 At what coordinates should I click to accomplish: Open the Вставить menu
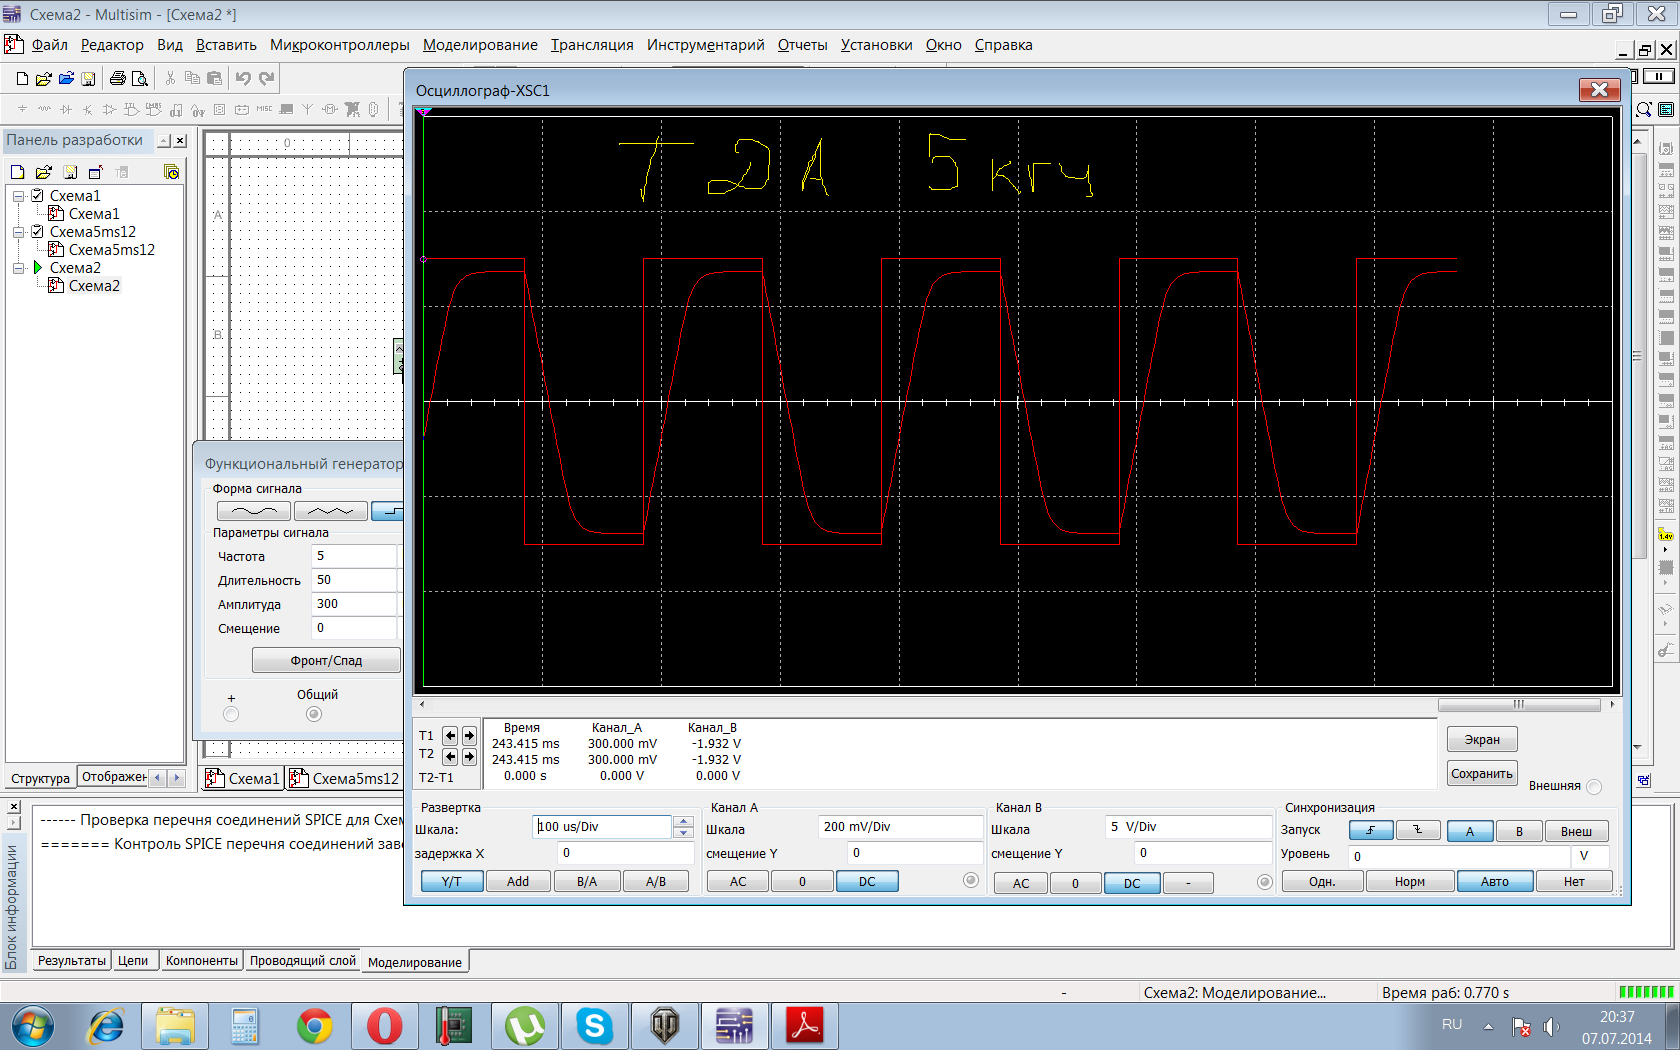(226, 45)
